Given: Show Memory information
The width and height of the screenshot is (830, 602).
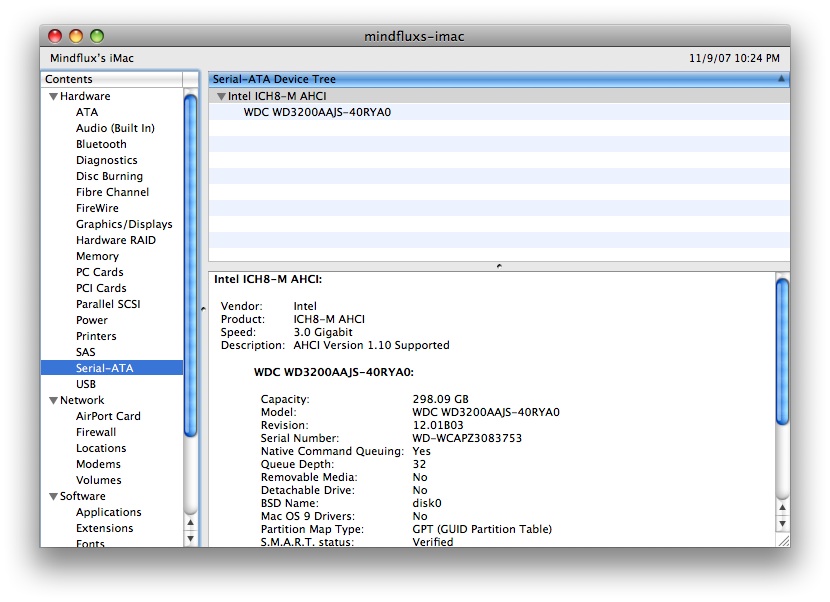Looking at the screenshot, I should [x=97, y=256].
